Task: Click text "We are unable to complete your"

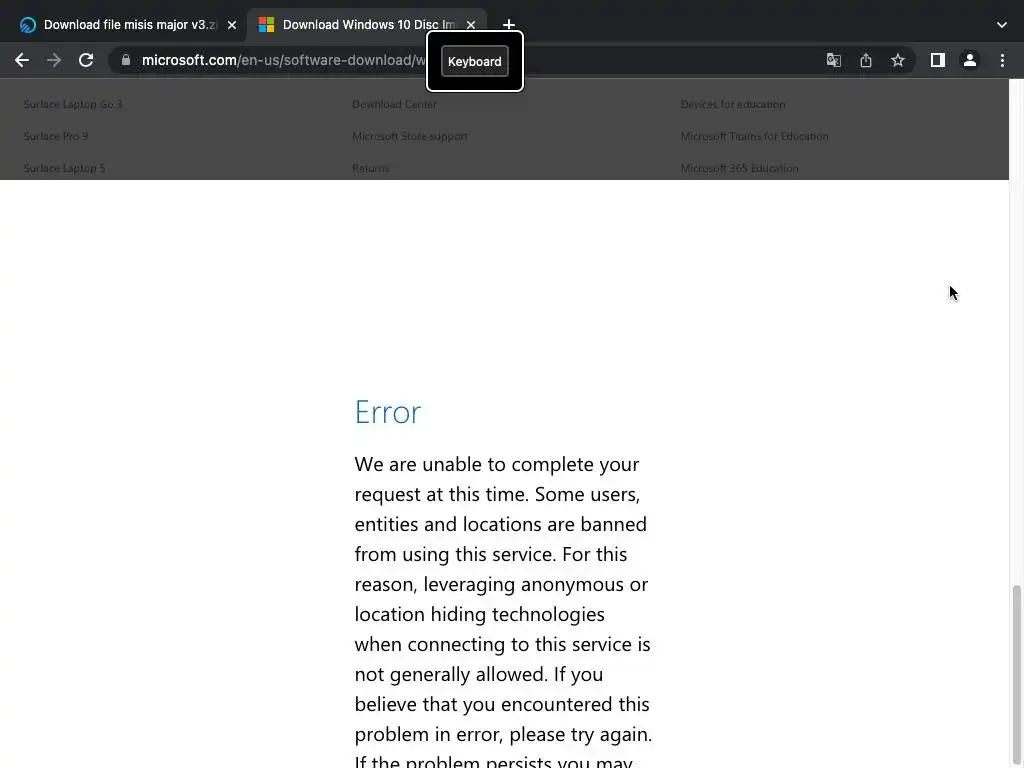Action: 497,464
